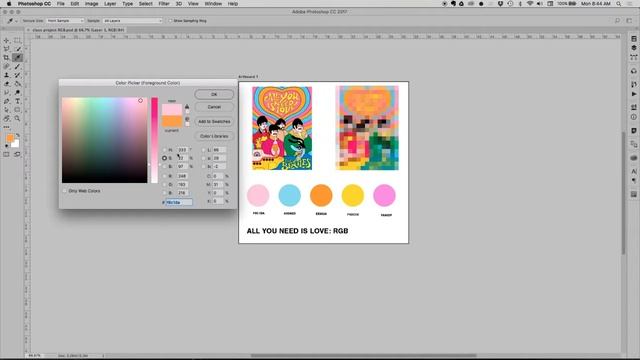Select the Zoom tool
This screenshot has width=640, height=360.
(17, 118)
